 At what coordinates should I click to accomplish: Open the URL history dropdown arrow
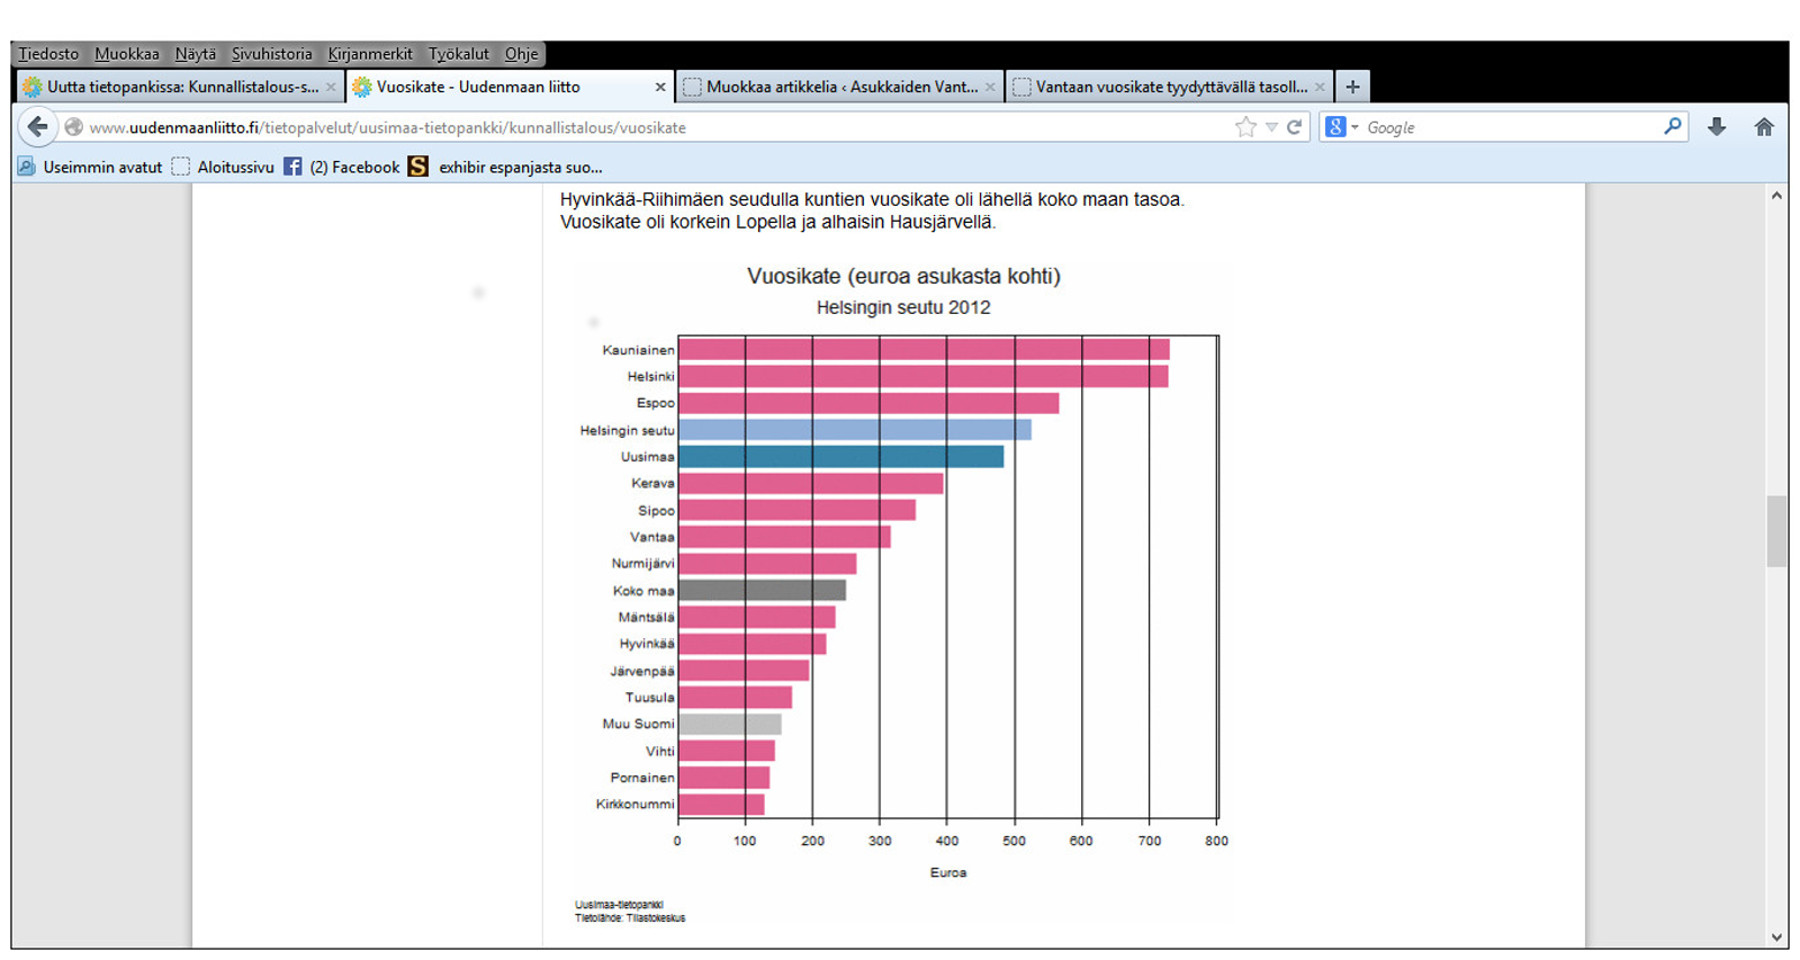(x=1271, y=127)
